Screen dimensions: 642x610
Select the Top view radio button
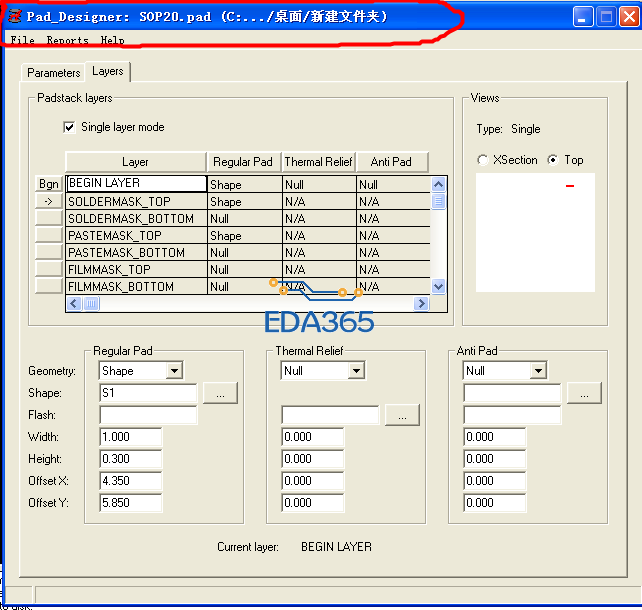tap(553, 160)
